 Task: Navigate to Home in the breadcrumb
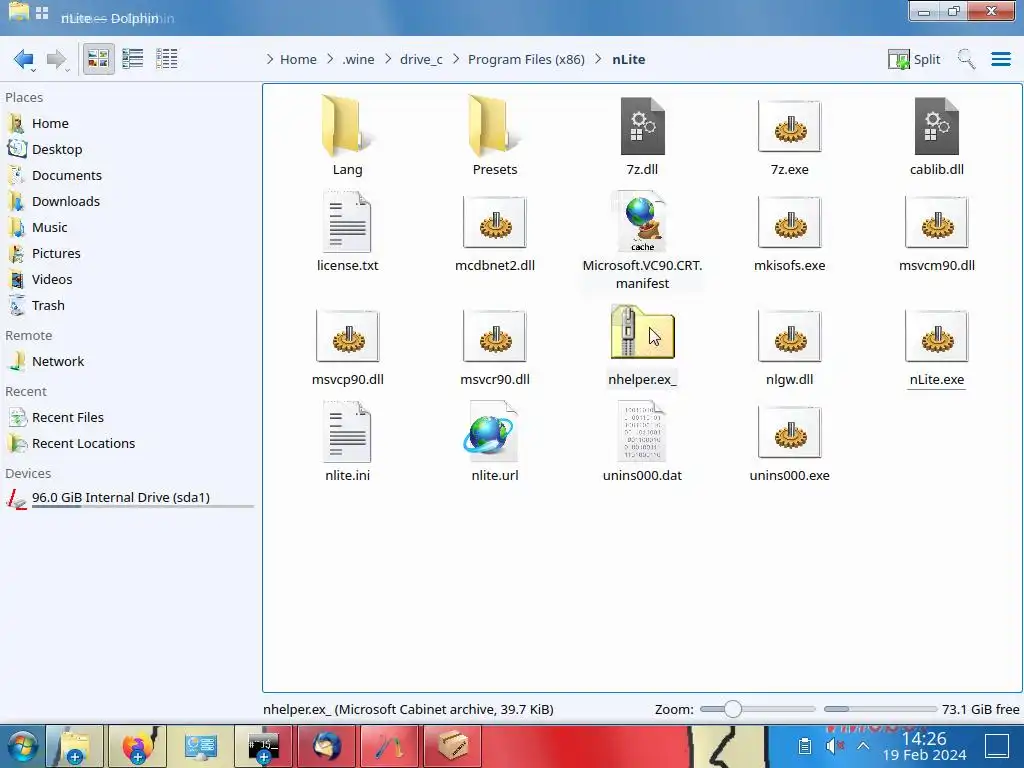pyautogui.click(x=298, y=59)
